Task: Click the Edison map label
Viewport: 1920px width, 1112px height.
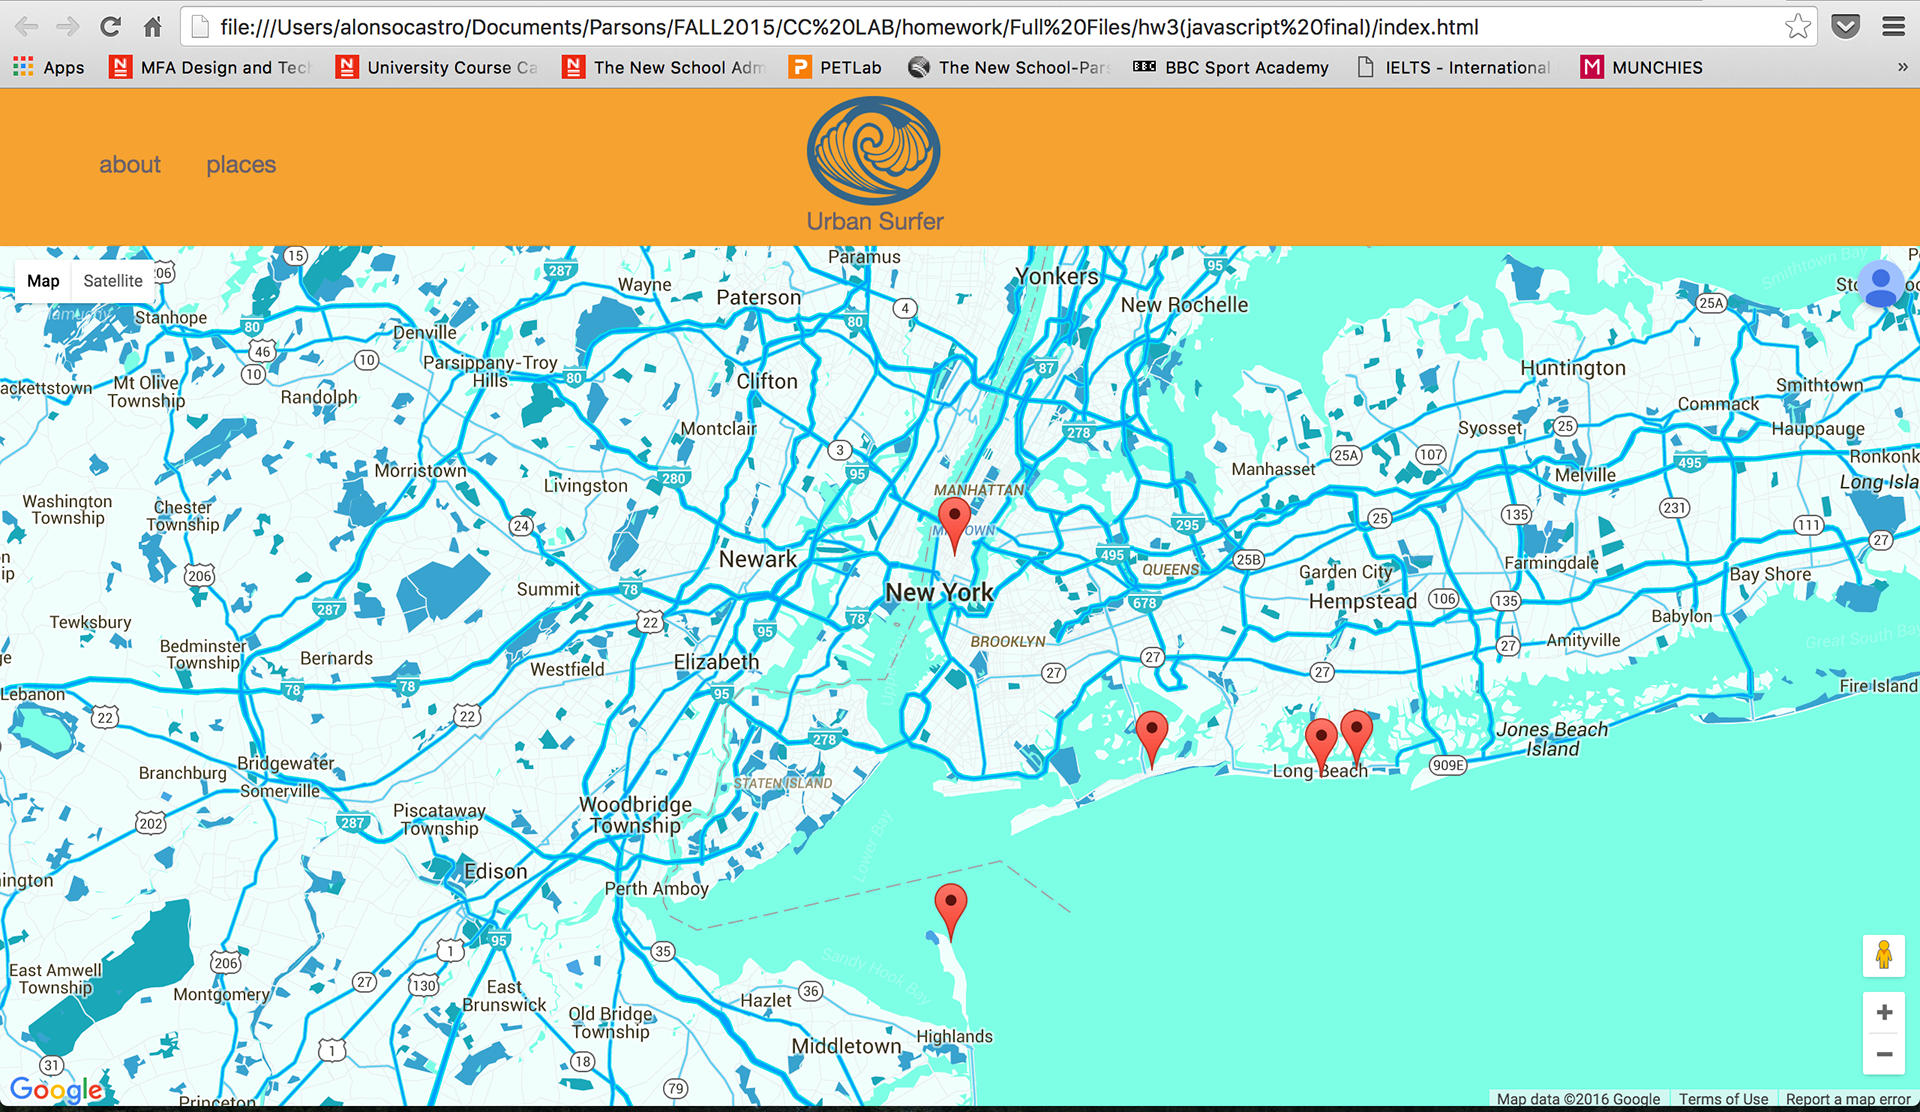Action: (495, 871)
